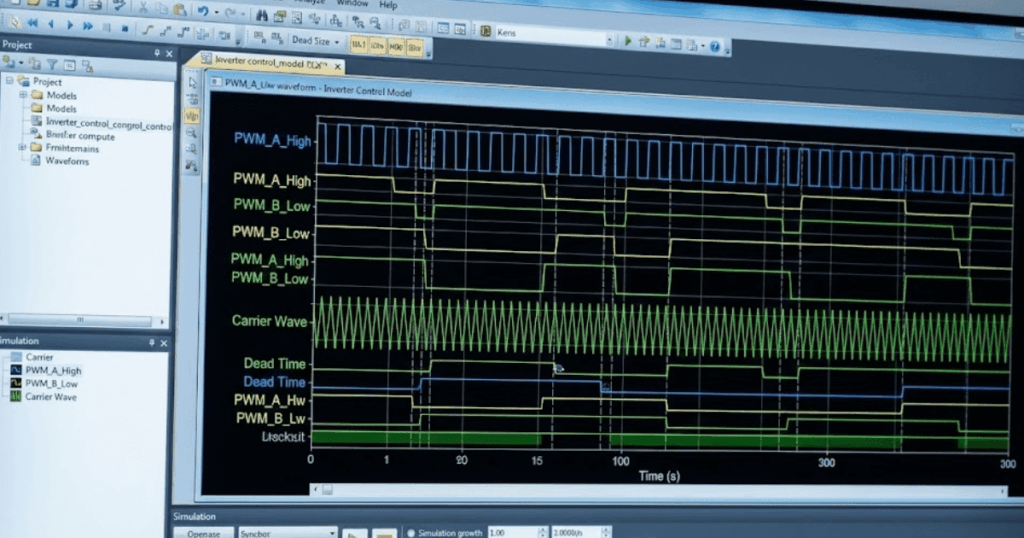The height and width of the screenshot is (538, 1024).
Task: Click the binoculars Find icon in the toolbar
Action: pyautogui.click(x=262, y=15)
